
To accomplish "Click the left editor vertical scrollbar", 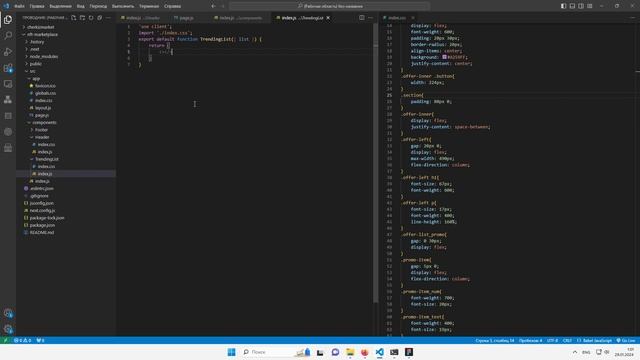I will point(376,163).
